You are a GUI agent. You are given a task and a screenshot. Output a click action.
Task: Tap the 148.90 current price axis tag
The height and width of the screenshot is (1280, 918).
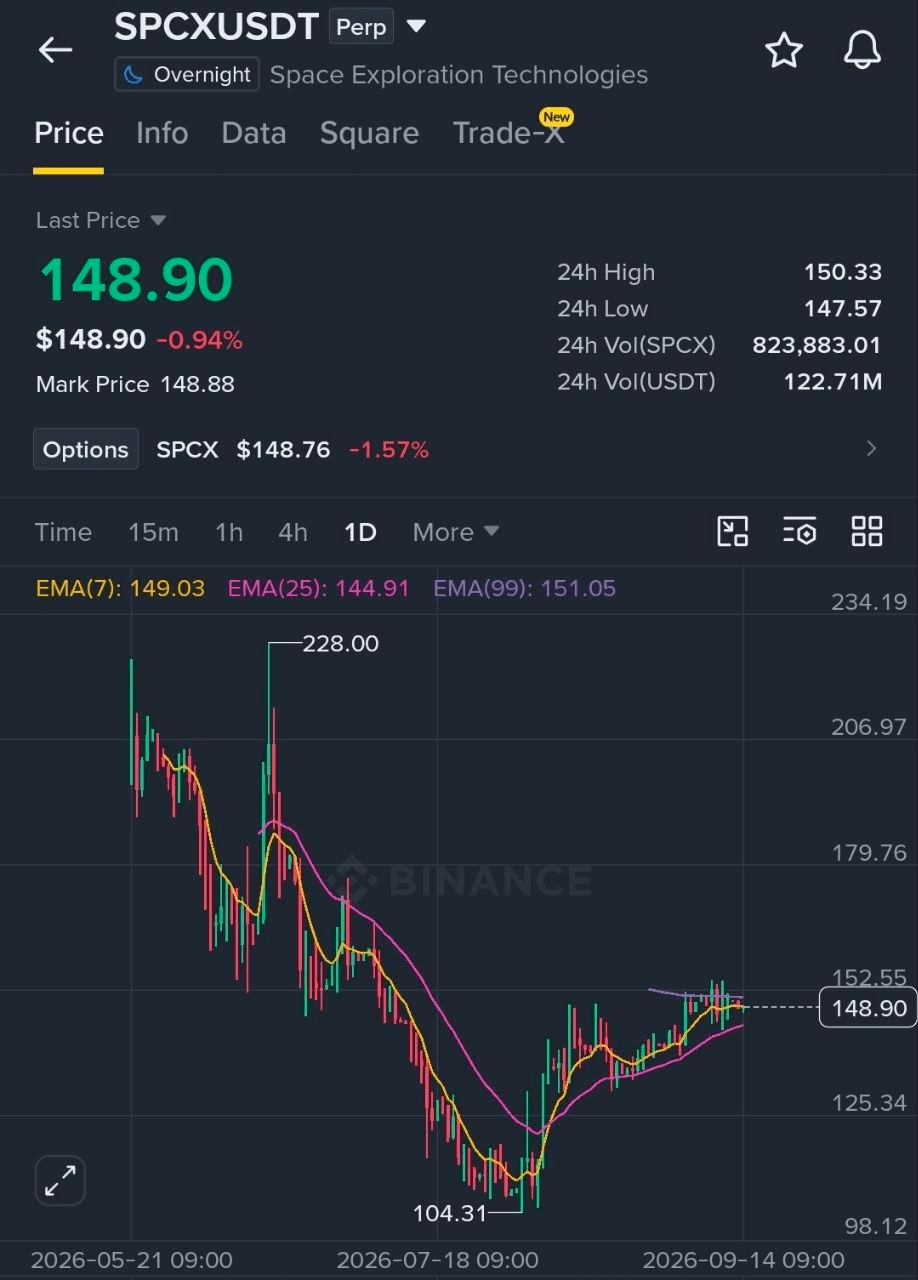click(869, 1008)
